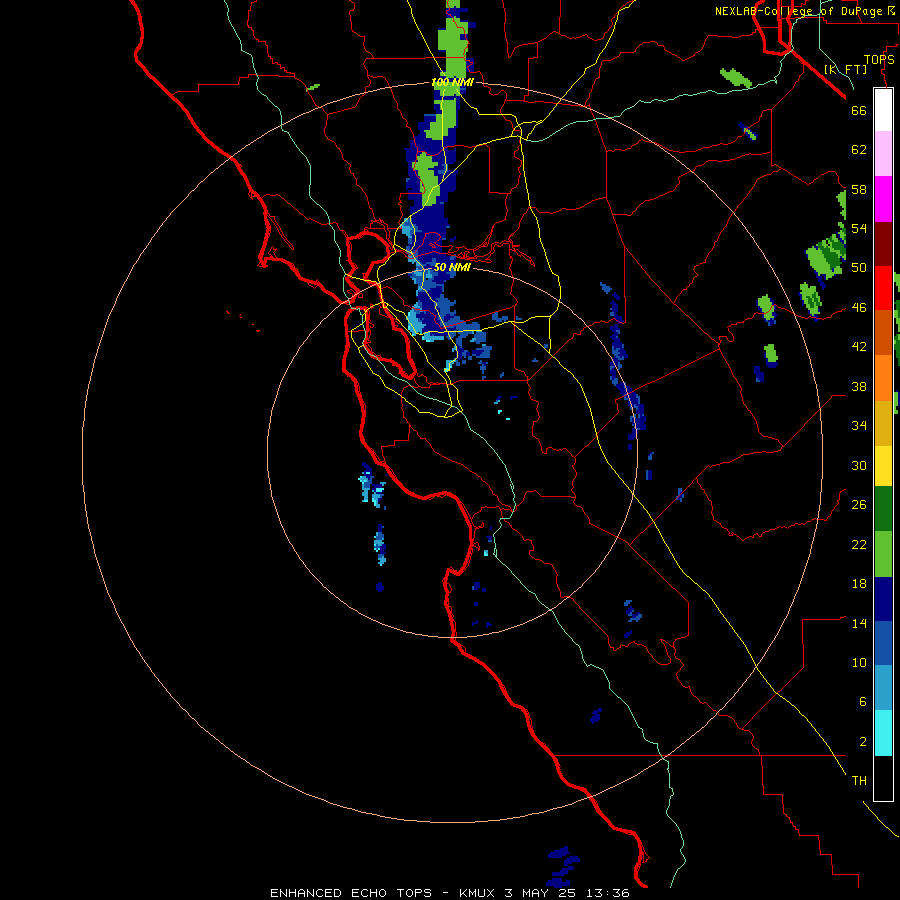
Task: Select the light pink legend color swatch
Action: [883, 154]
